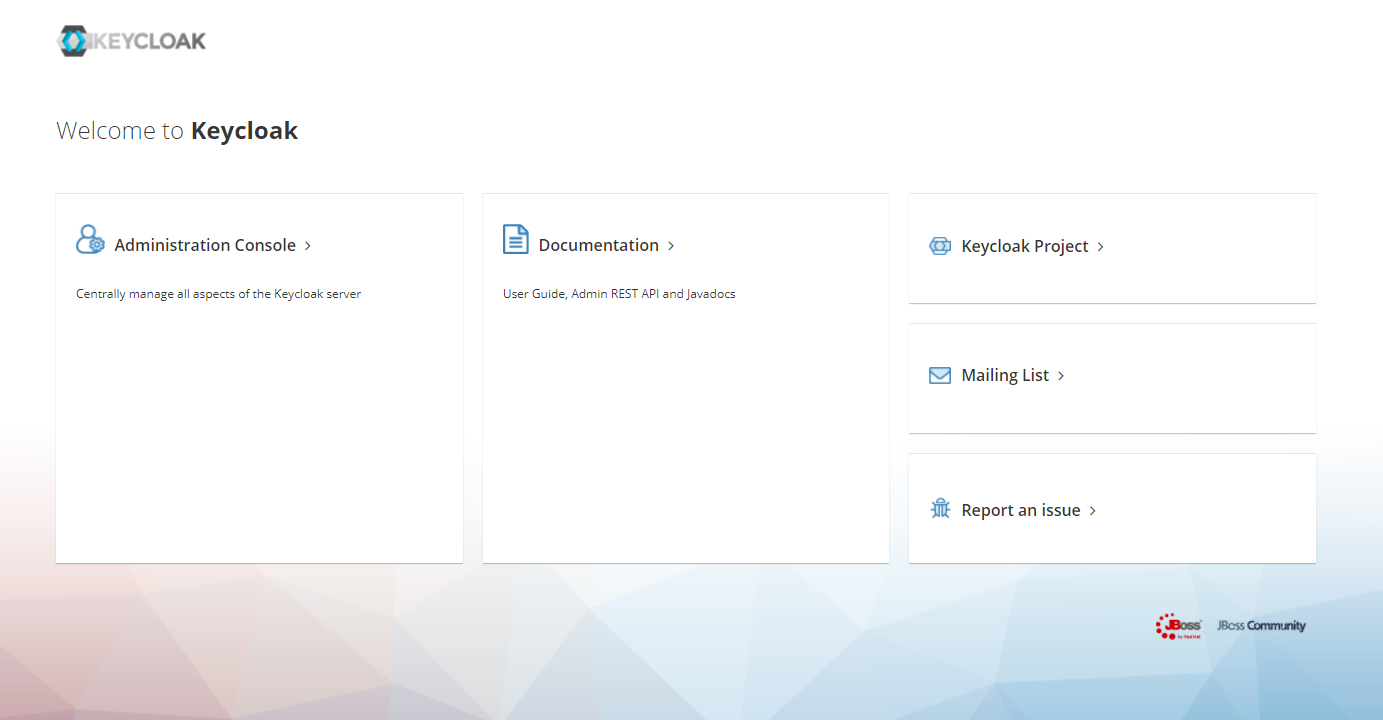The height and width of the screenshot is (720, 1383).
Task: Click the Report an issue bug icon
Action: [940, 509]
